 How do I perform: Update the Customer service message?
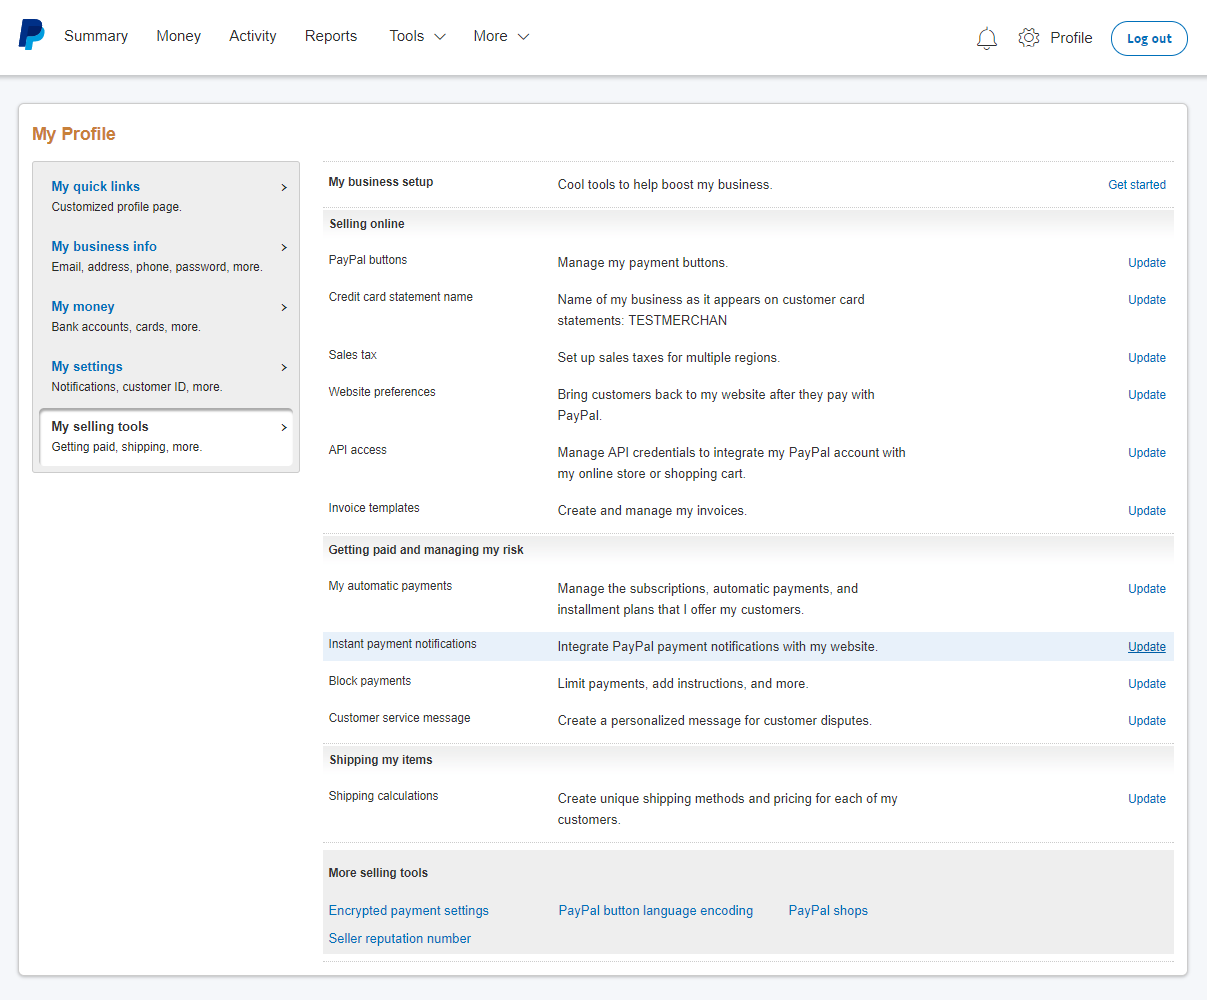[1147, 721]
